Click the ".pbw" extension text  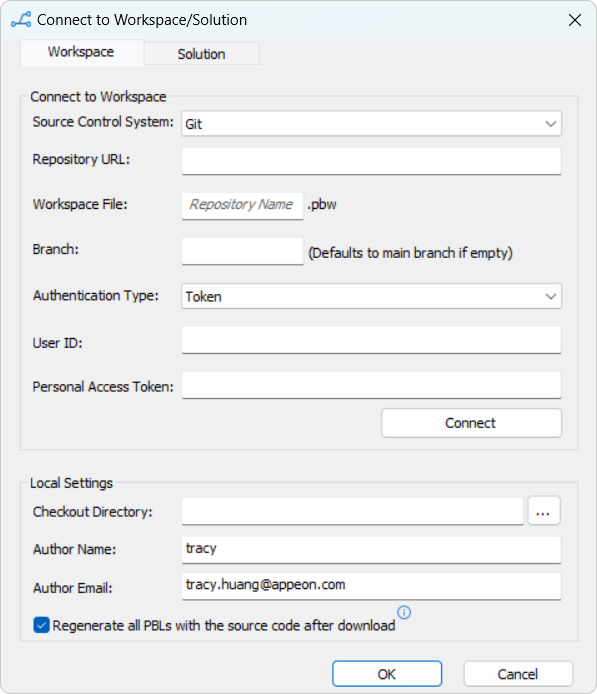click(322, 204)
